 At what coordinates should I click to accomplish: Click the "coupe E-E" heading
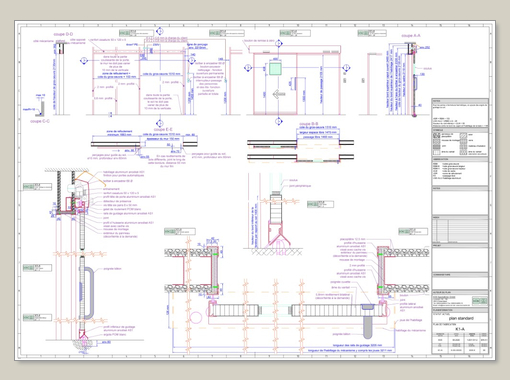point(163,129)
